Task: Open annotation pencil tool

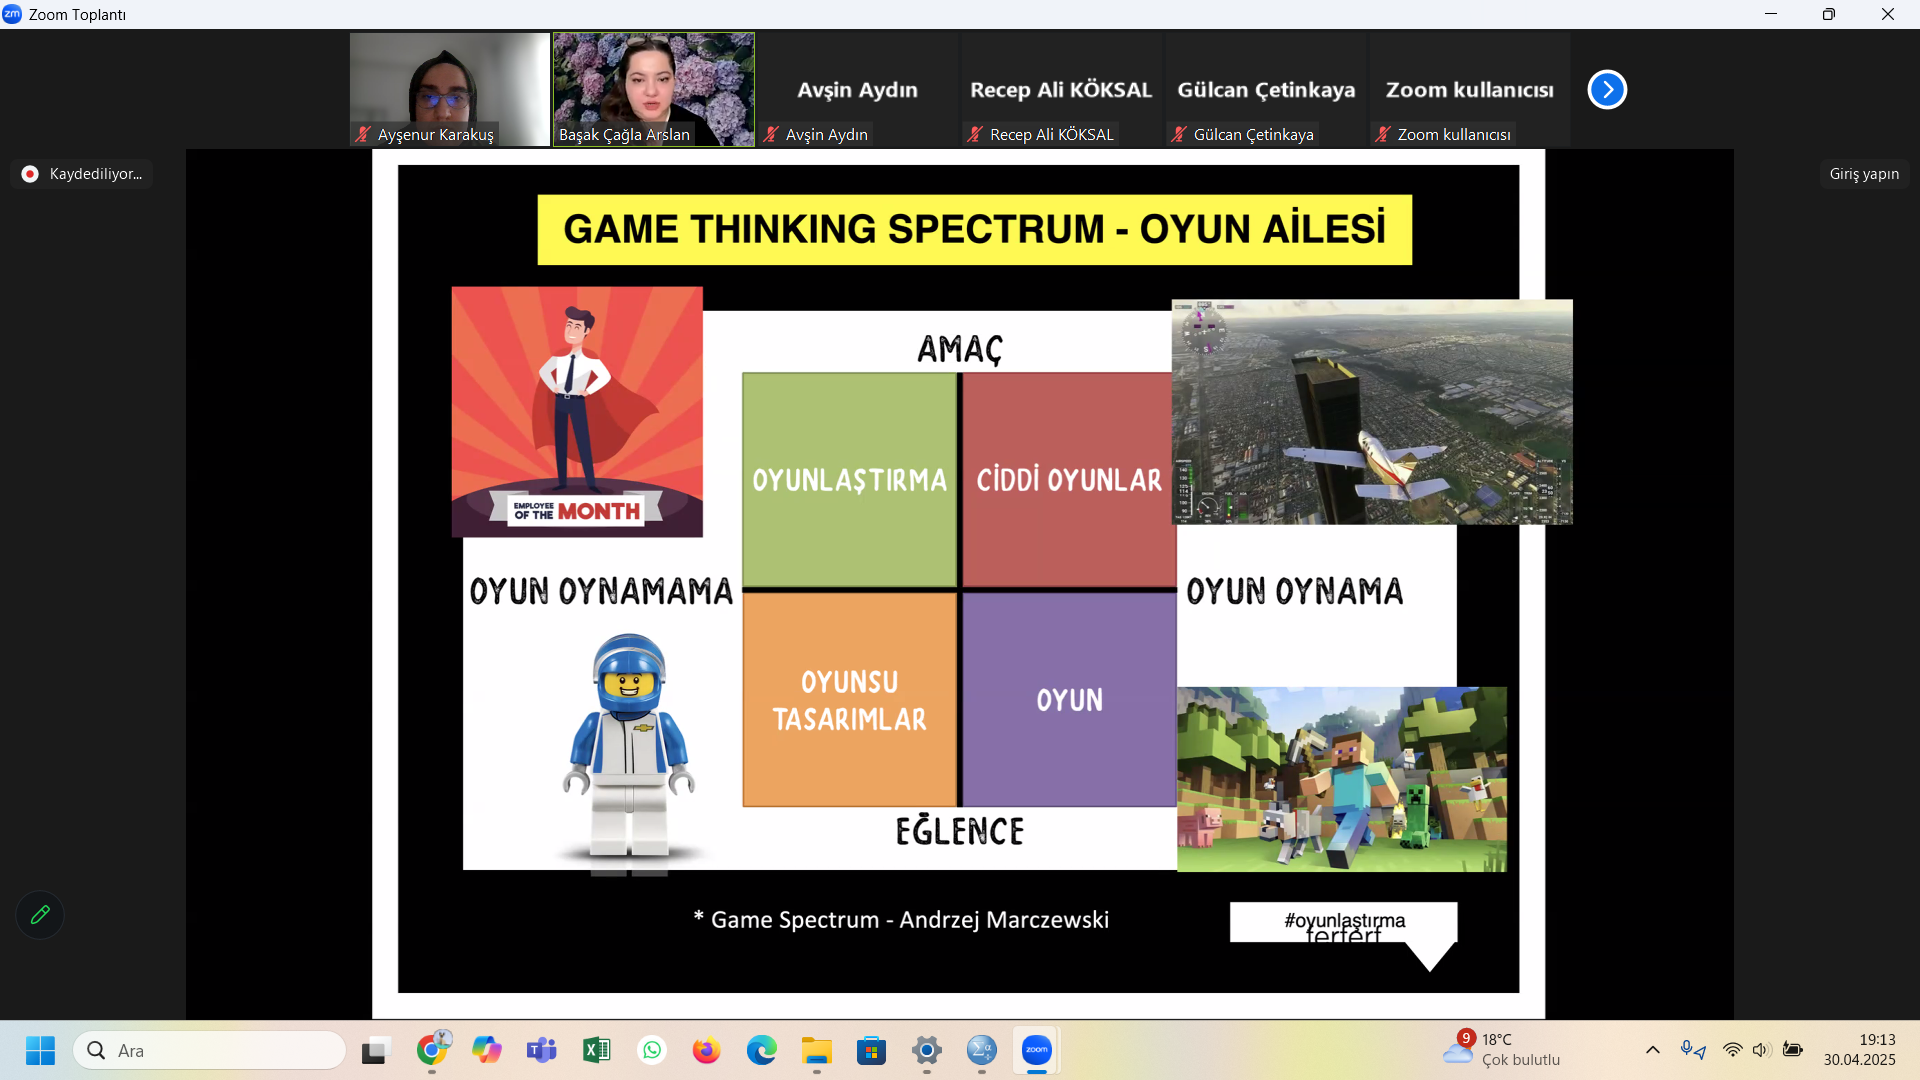Action: point(40,915)
